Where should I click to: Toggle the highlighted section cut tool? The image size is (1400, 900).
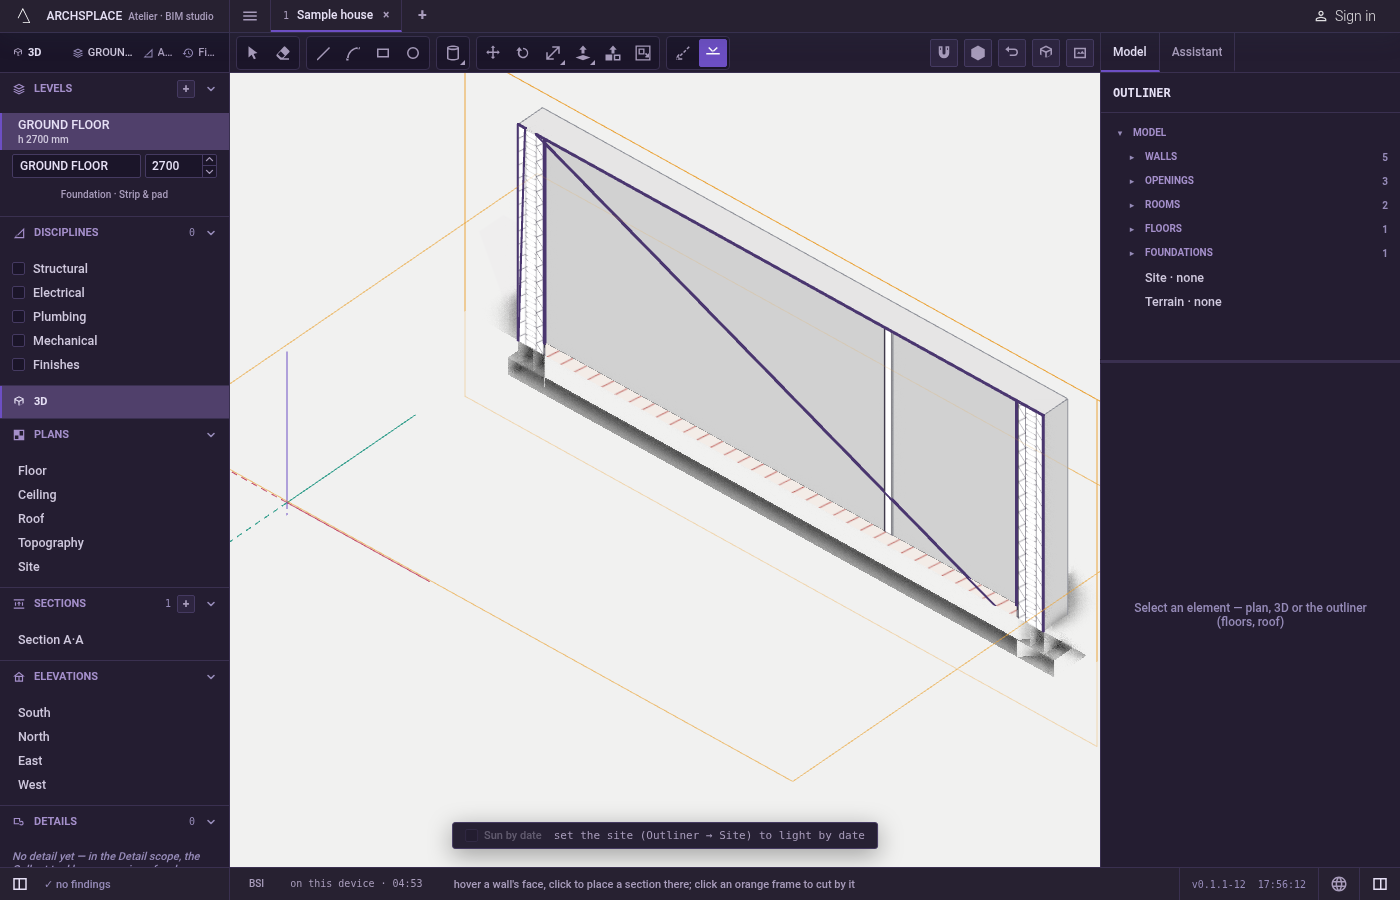point(713,53)
